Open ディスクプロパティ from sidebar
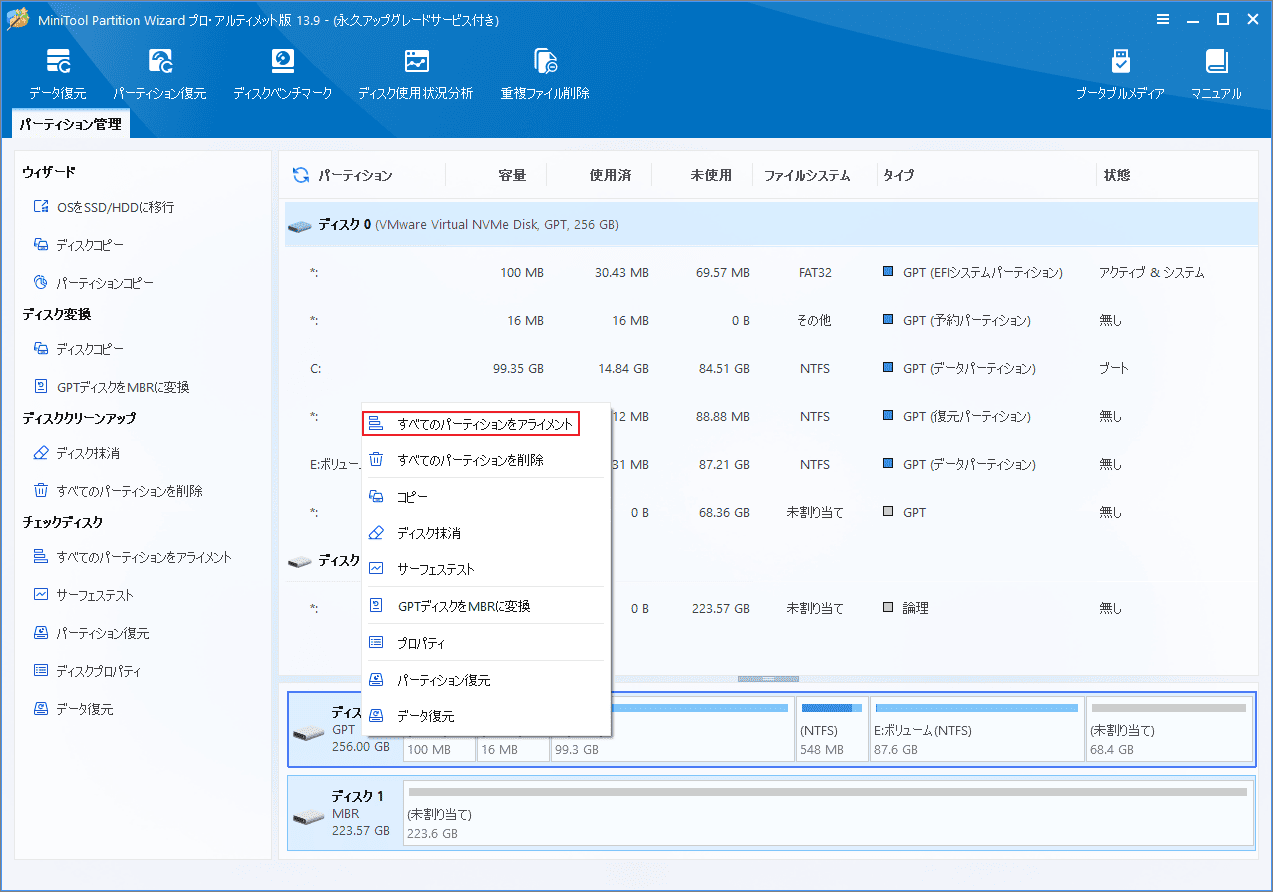The width and height of the screenshot is (1273, 892). [87, 671]
